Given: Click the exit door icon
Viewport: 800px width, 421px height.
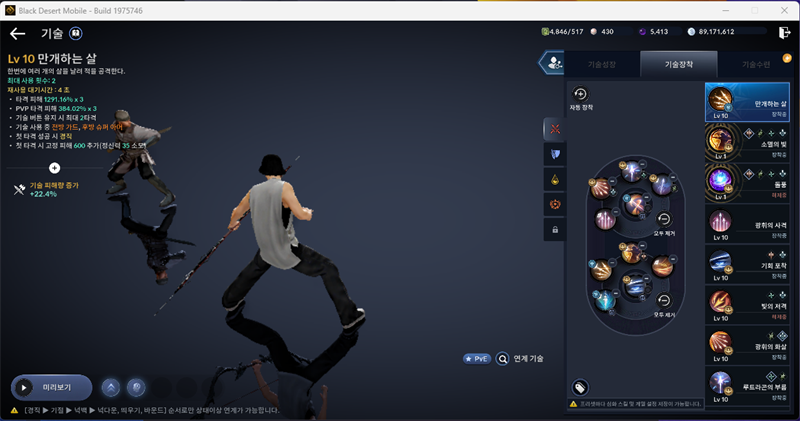Looking at the screenshot, I should click(783, 32).
